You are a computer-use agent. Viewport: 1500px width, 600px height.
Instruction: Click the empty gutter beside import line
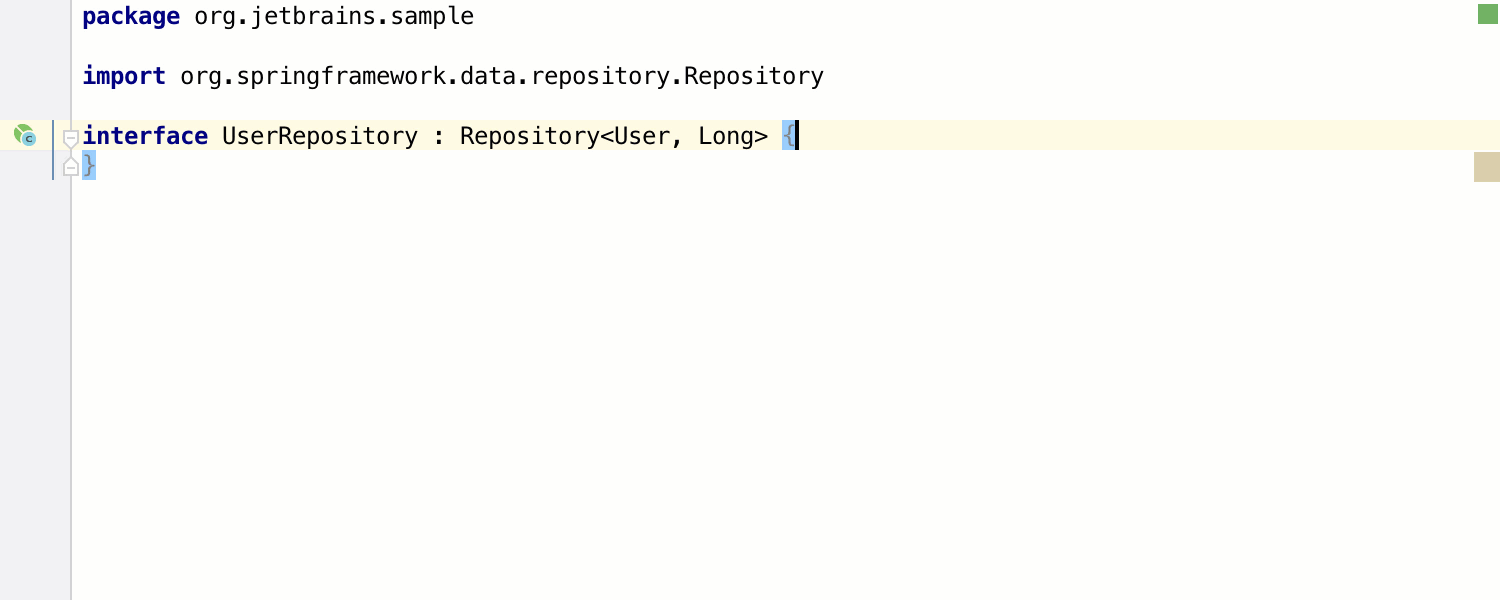click(x=35, y=76)
